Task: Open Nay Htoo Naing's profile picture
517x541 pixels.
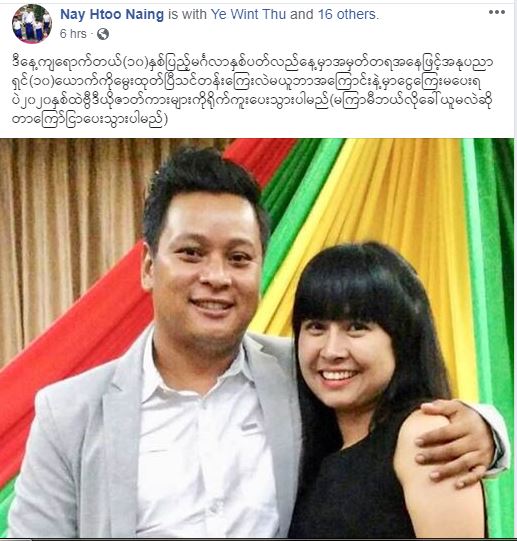Action: (32, 24)
